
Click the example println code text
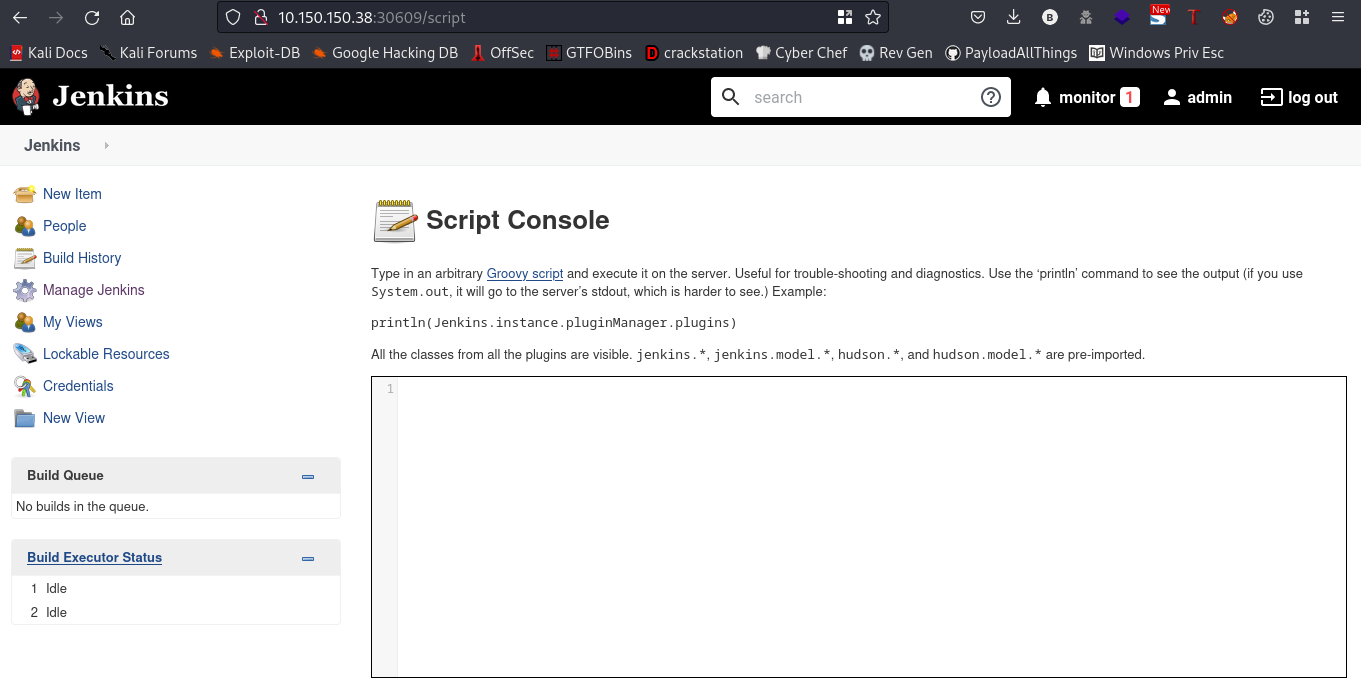553,323
